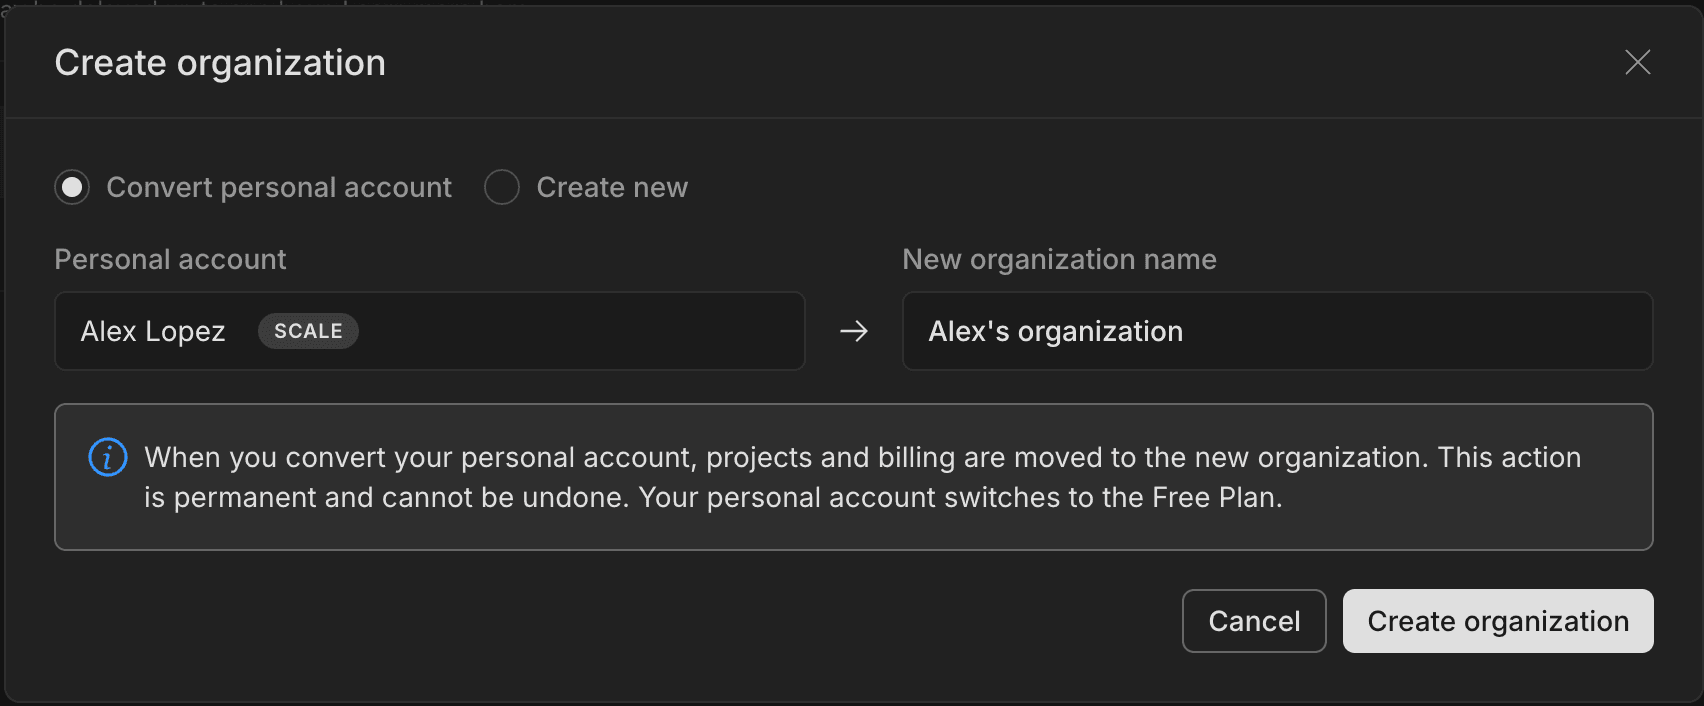Select the Convert personal account radio button
Viewport: 1704px width, 706px height.
pyautogui.click(x=72, y=187)
